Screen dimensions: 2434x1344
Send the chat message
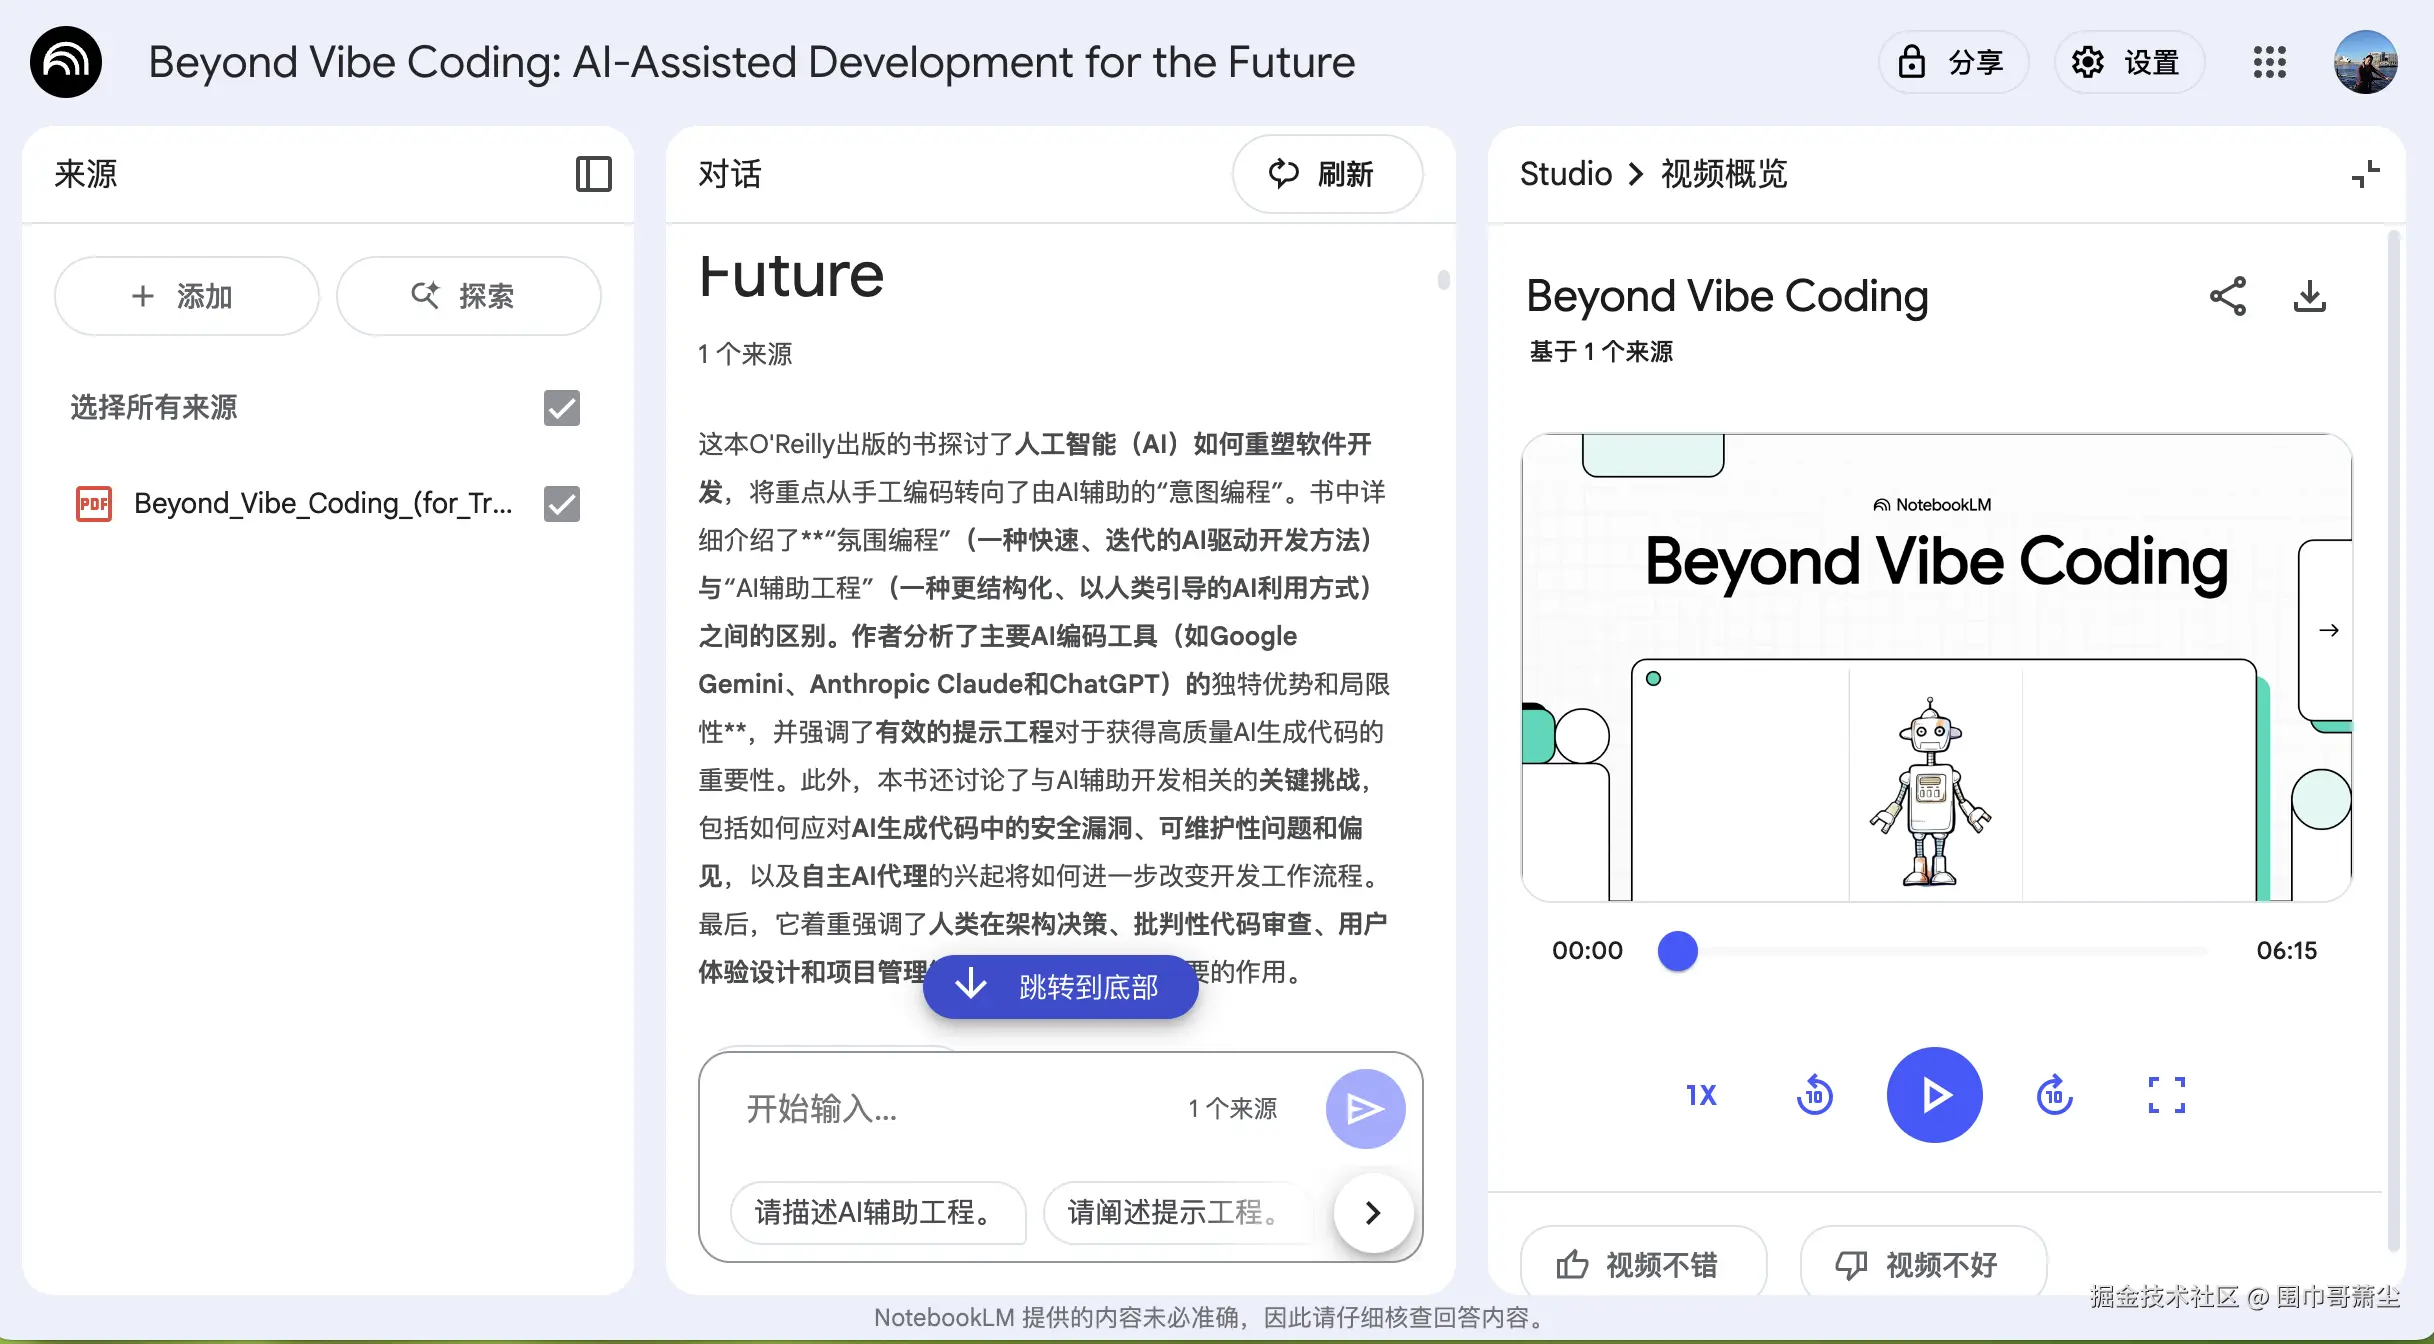(x=1365, y=1108)
